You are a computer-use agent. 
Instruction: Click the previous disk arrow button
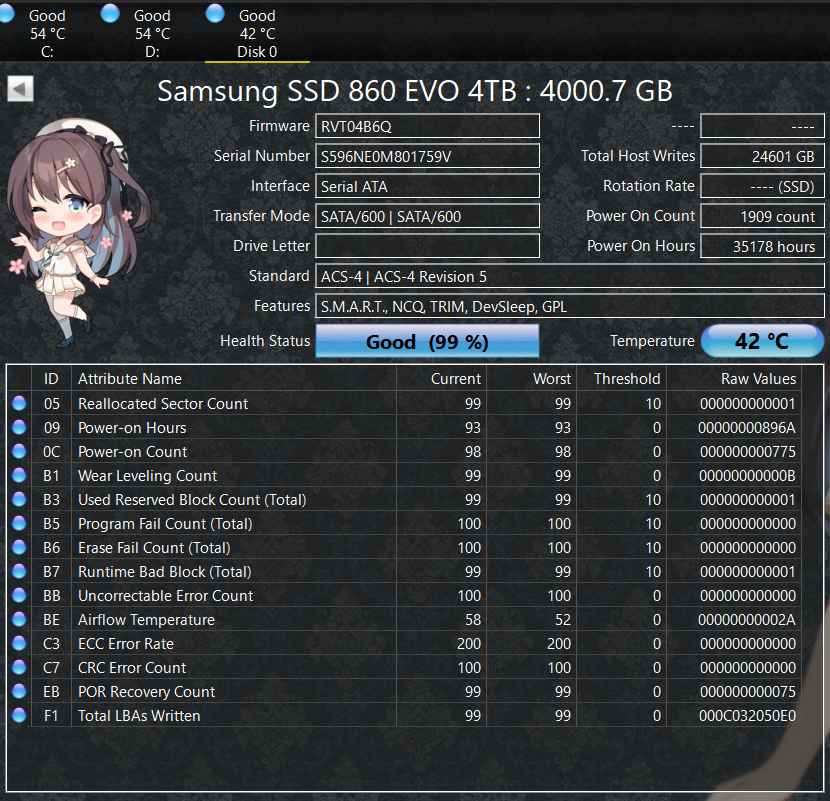click(x=20, y=88)
